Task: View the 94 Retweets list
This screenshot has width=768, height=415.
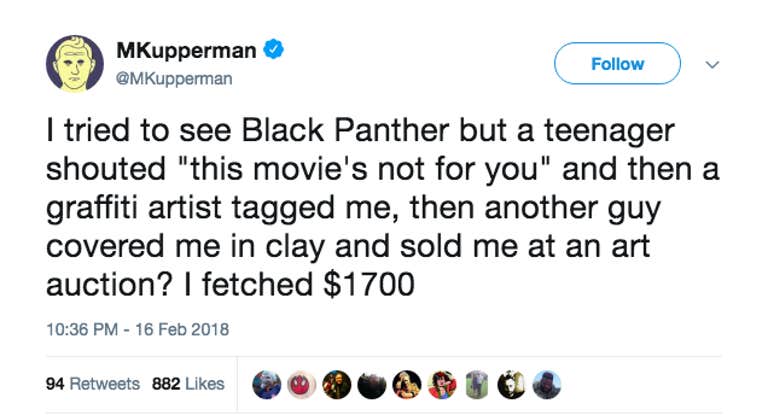Action: (93, 384)
